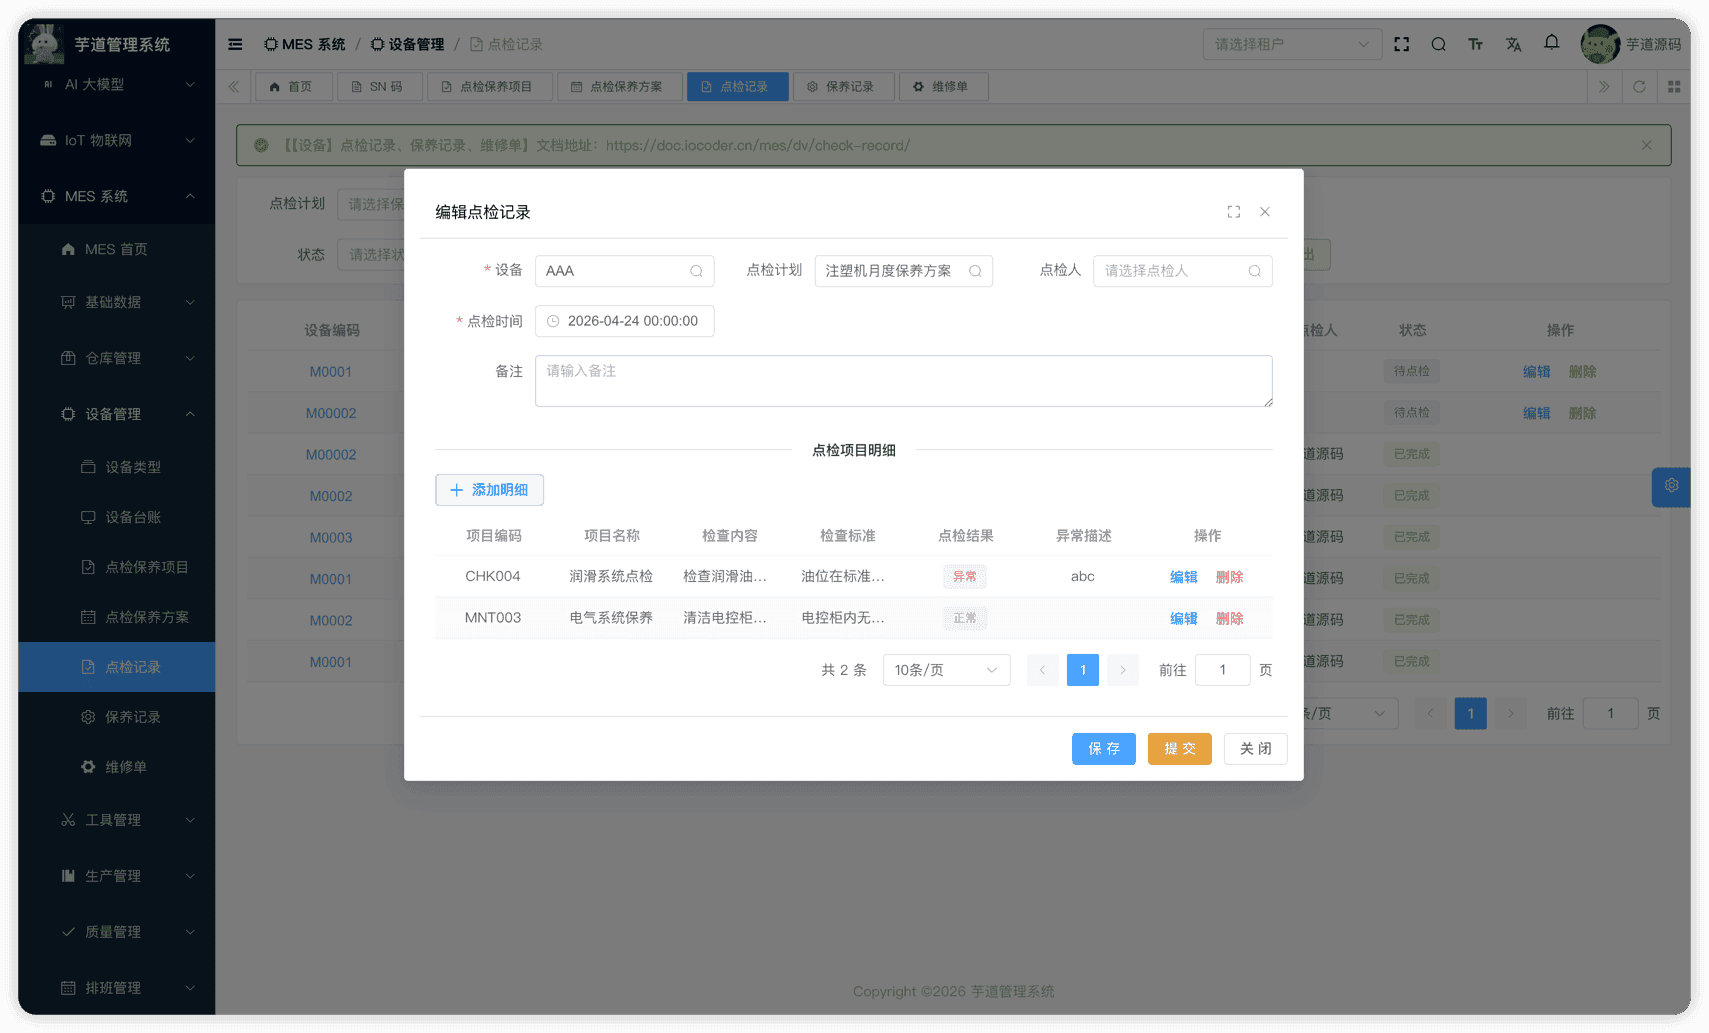Collapse the sidebar using the hamburger icon
This screenshot has height=1033, width=1709.
coord(235,44)
